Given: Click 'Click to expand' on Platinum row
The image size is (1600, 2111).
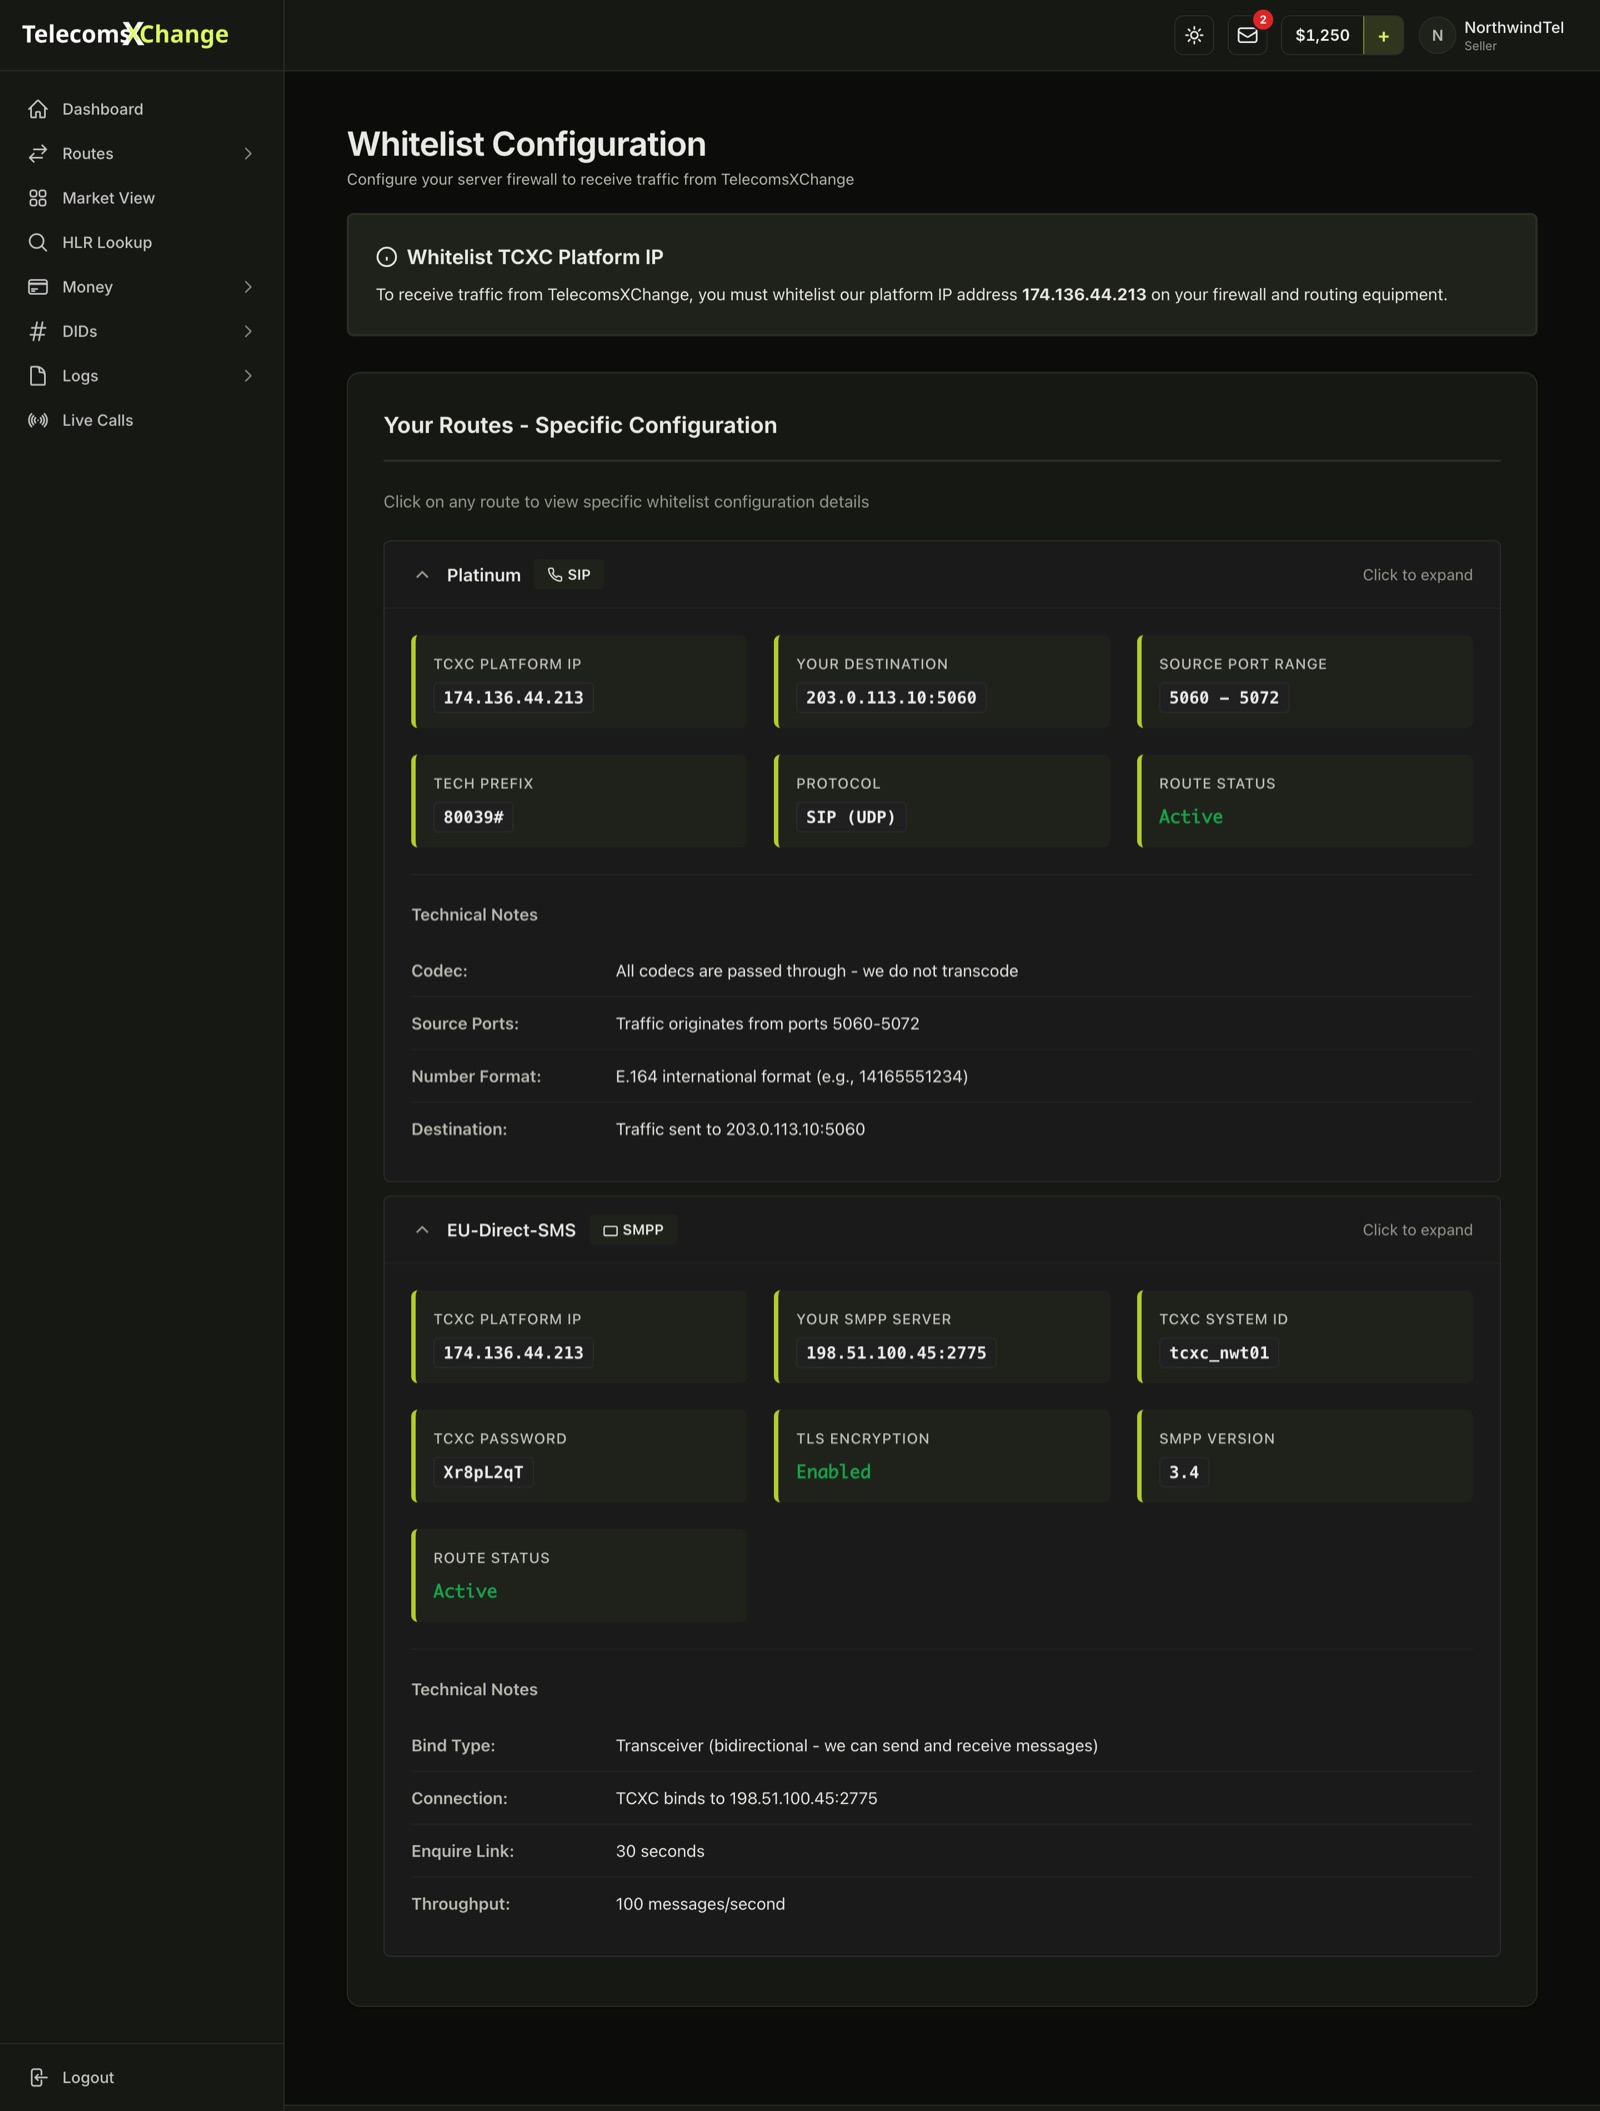Looking at the screenshot, I should [x=1417, y=575].
